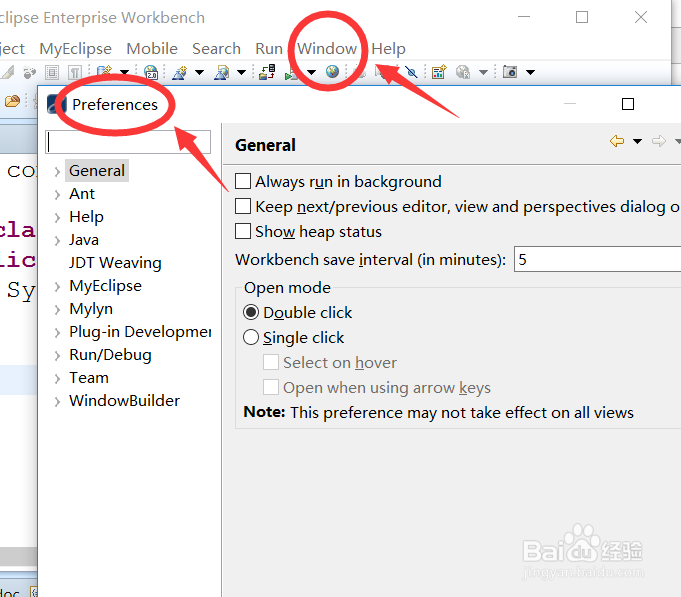Expand the General tree node arrow
This screenshot has height=597, width=681.
point(57,172)
